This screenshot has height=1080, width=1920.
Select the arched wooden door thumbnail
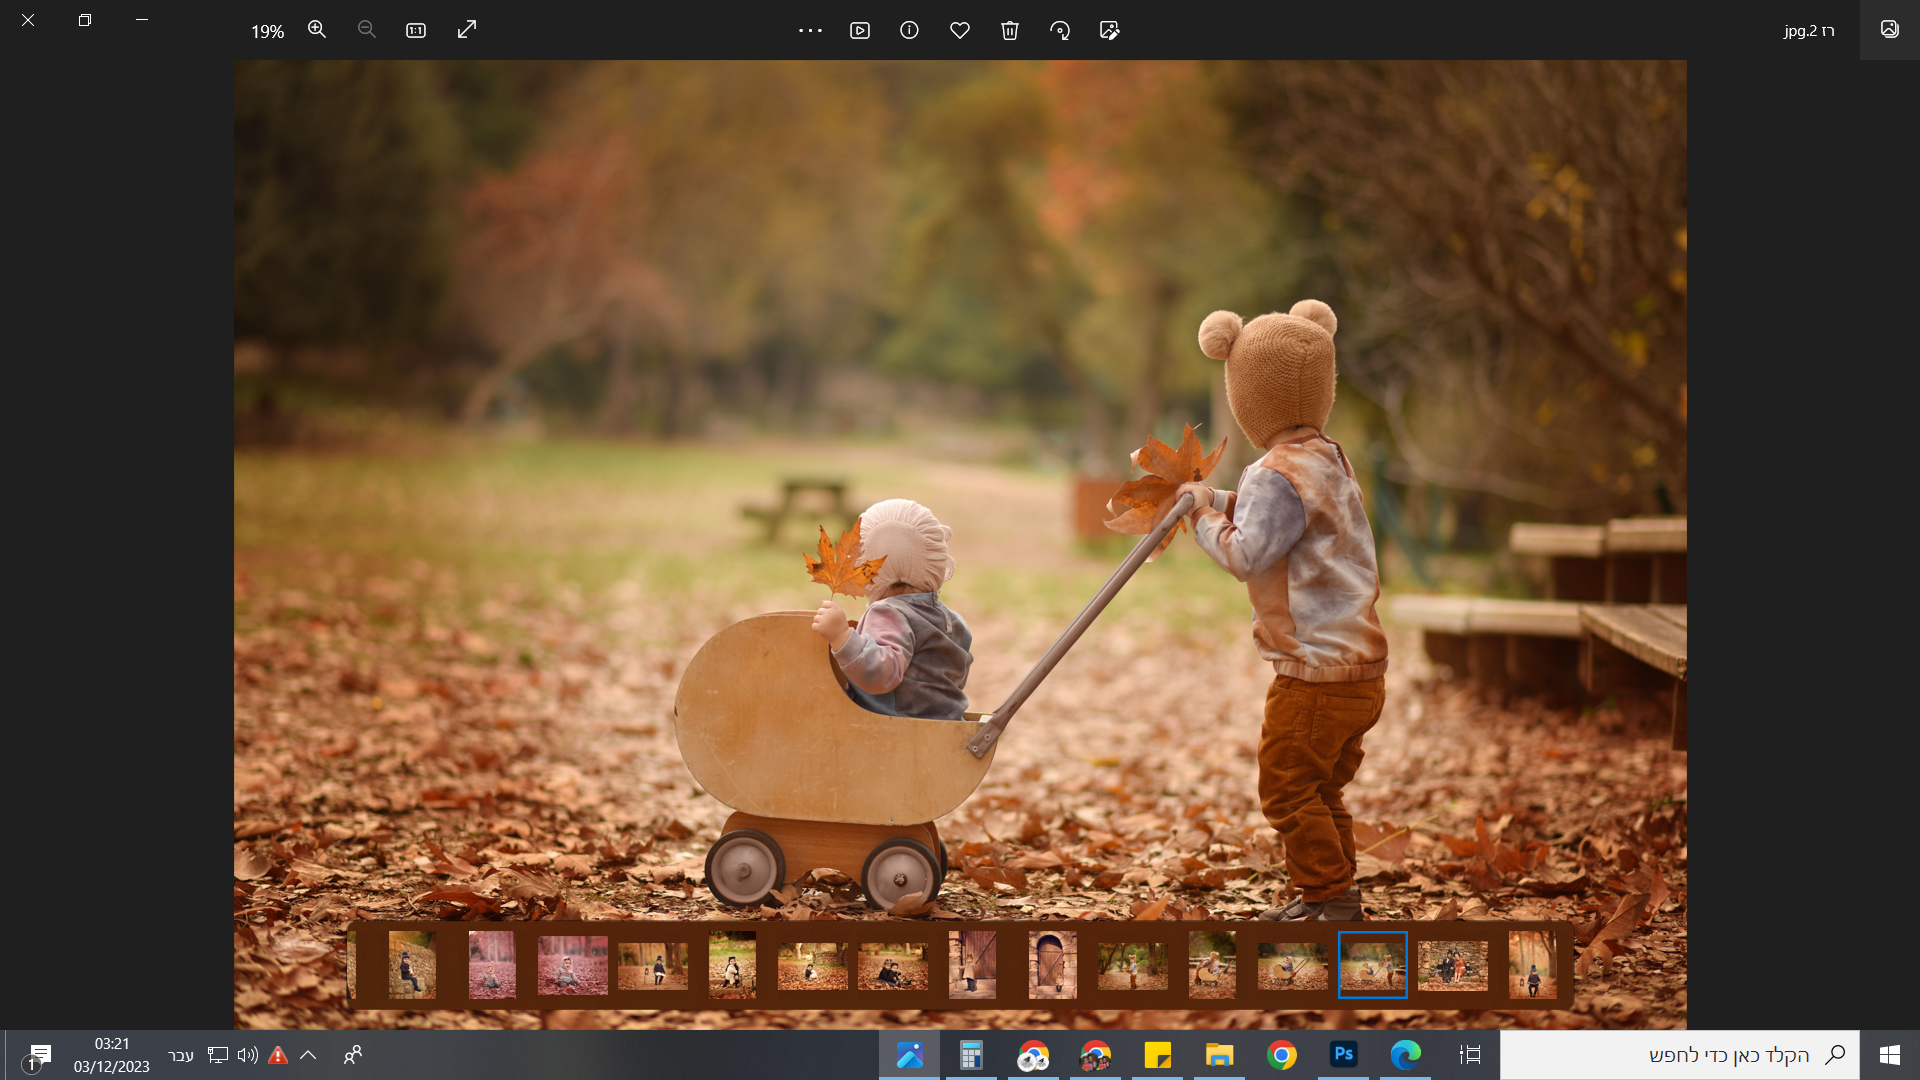pos(1052,965)
